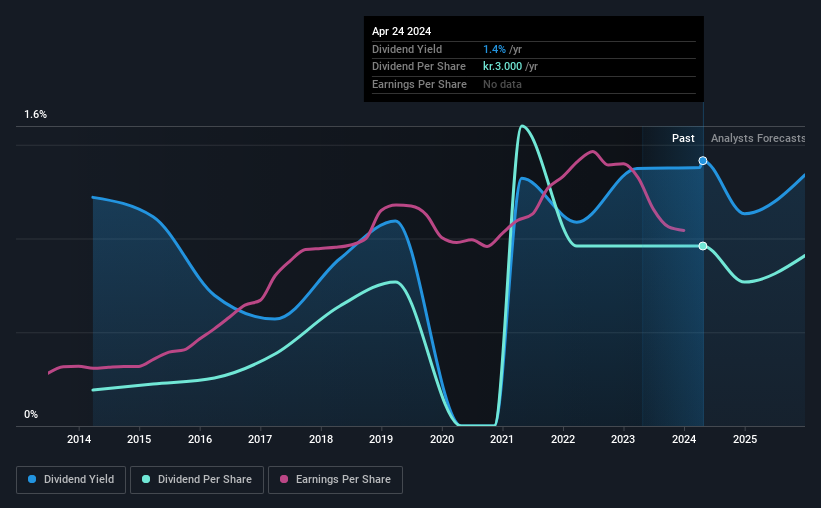This screenshot has height=508, width=821.
Task: Click the teal Dividend Per Share legend dot
Action: click(146, 479)
